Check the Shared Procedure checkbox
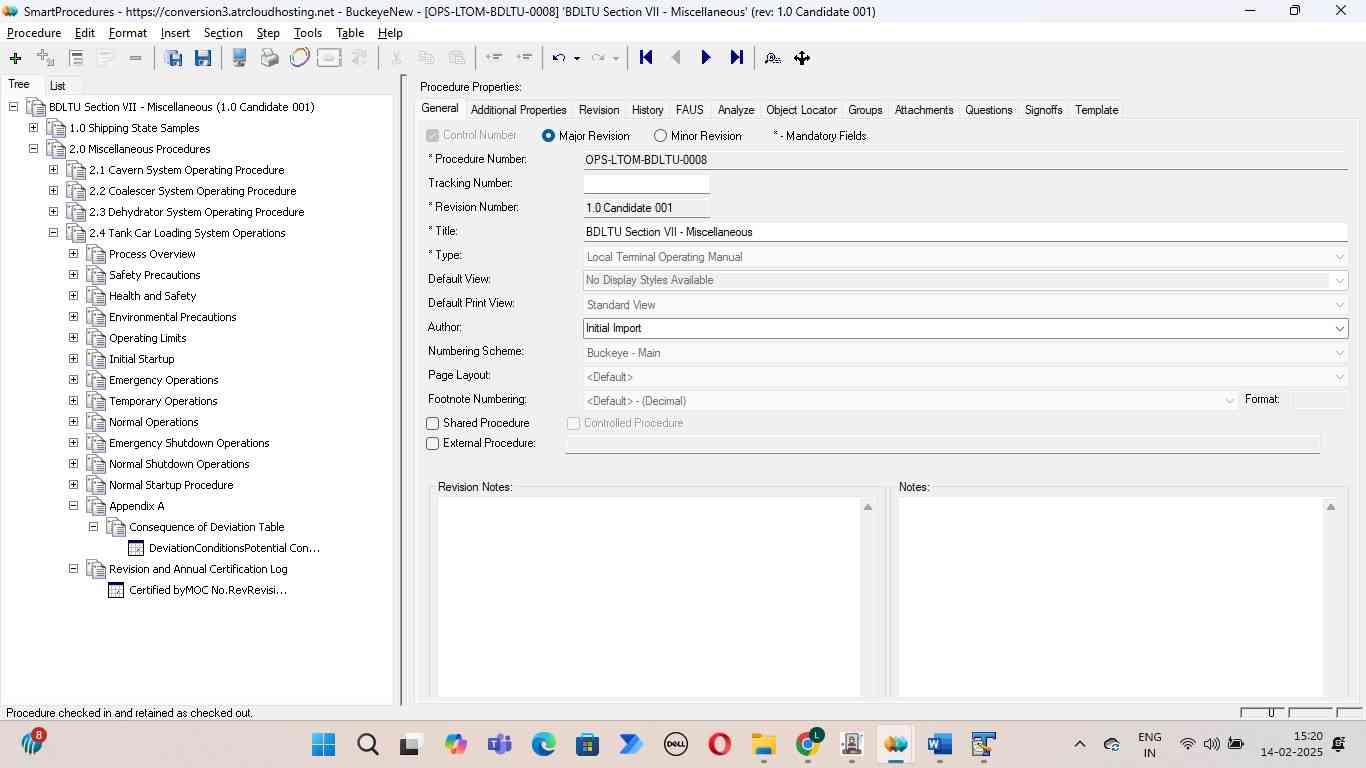 (433, 424)
